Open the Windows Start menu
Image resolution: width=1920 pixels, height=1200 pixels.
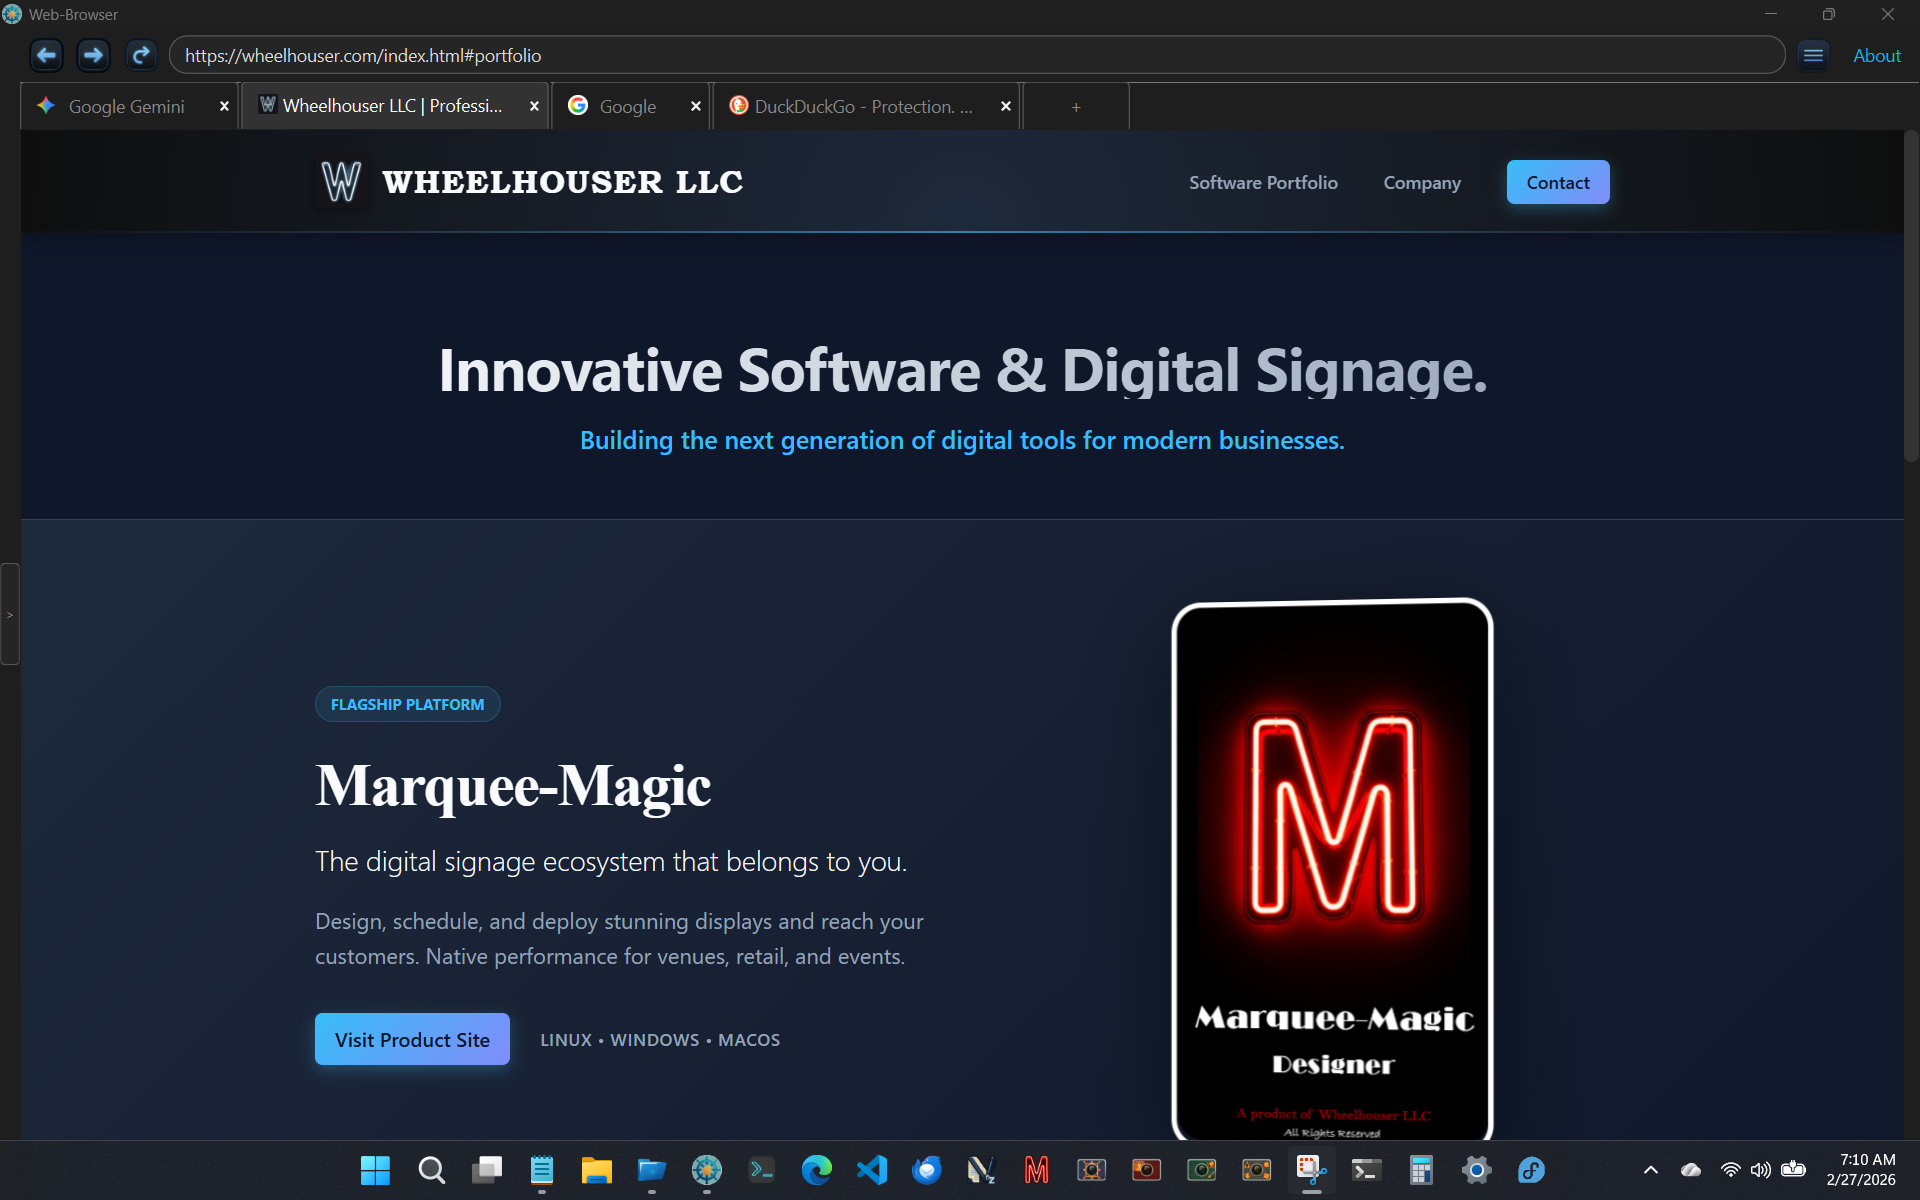pos(375,1170)
